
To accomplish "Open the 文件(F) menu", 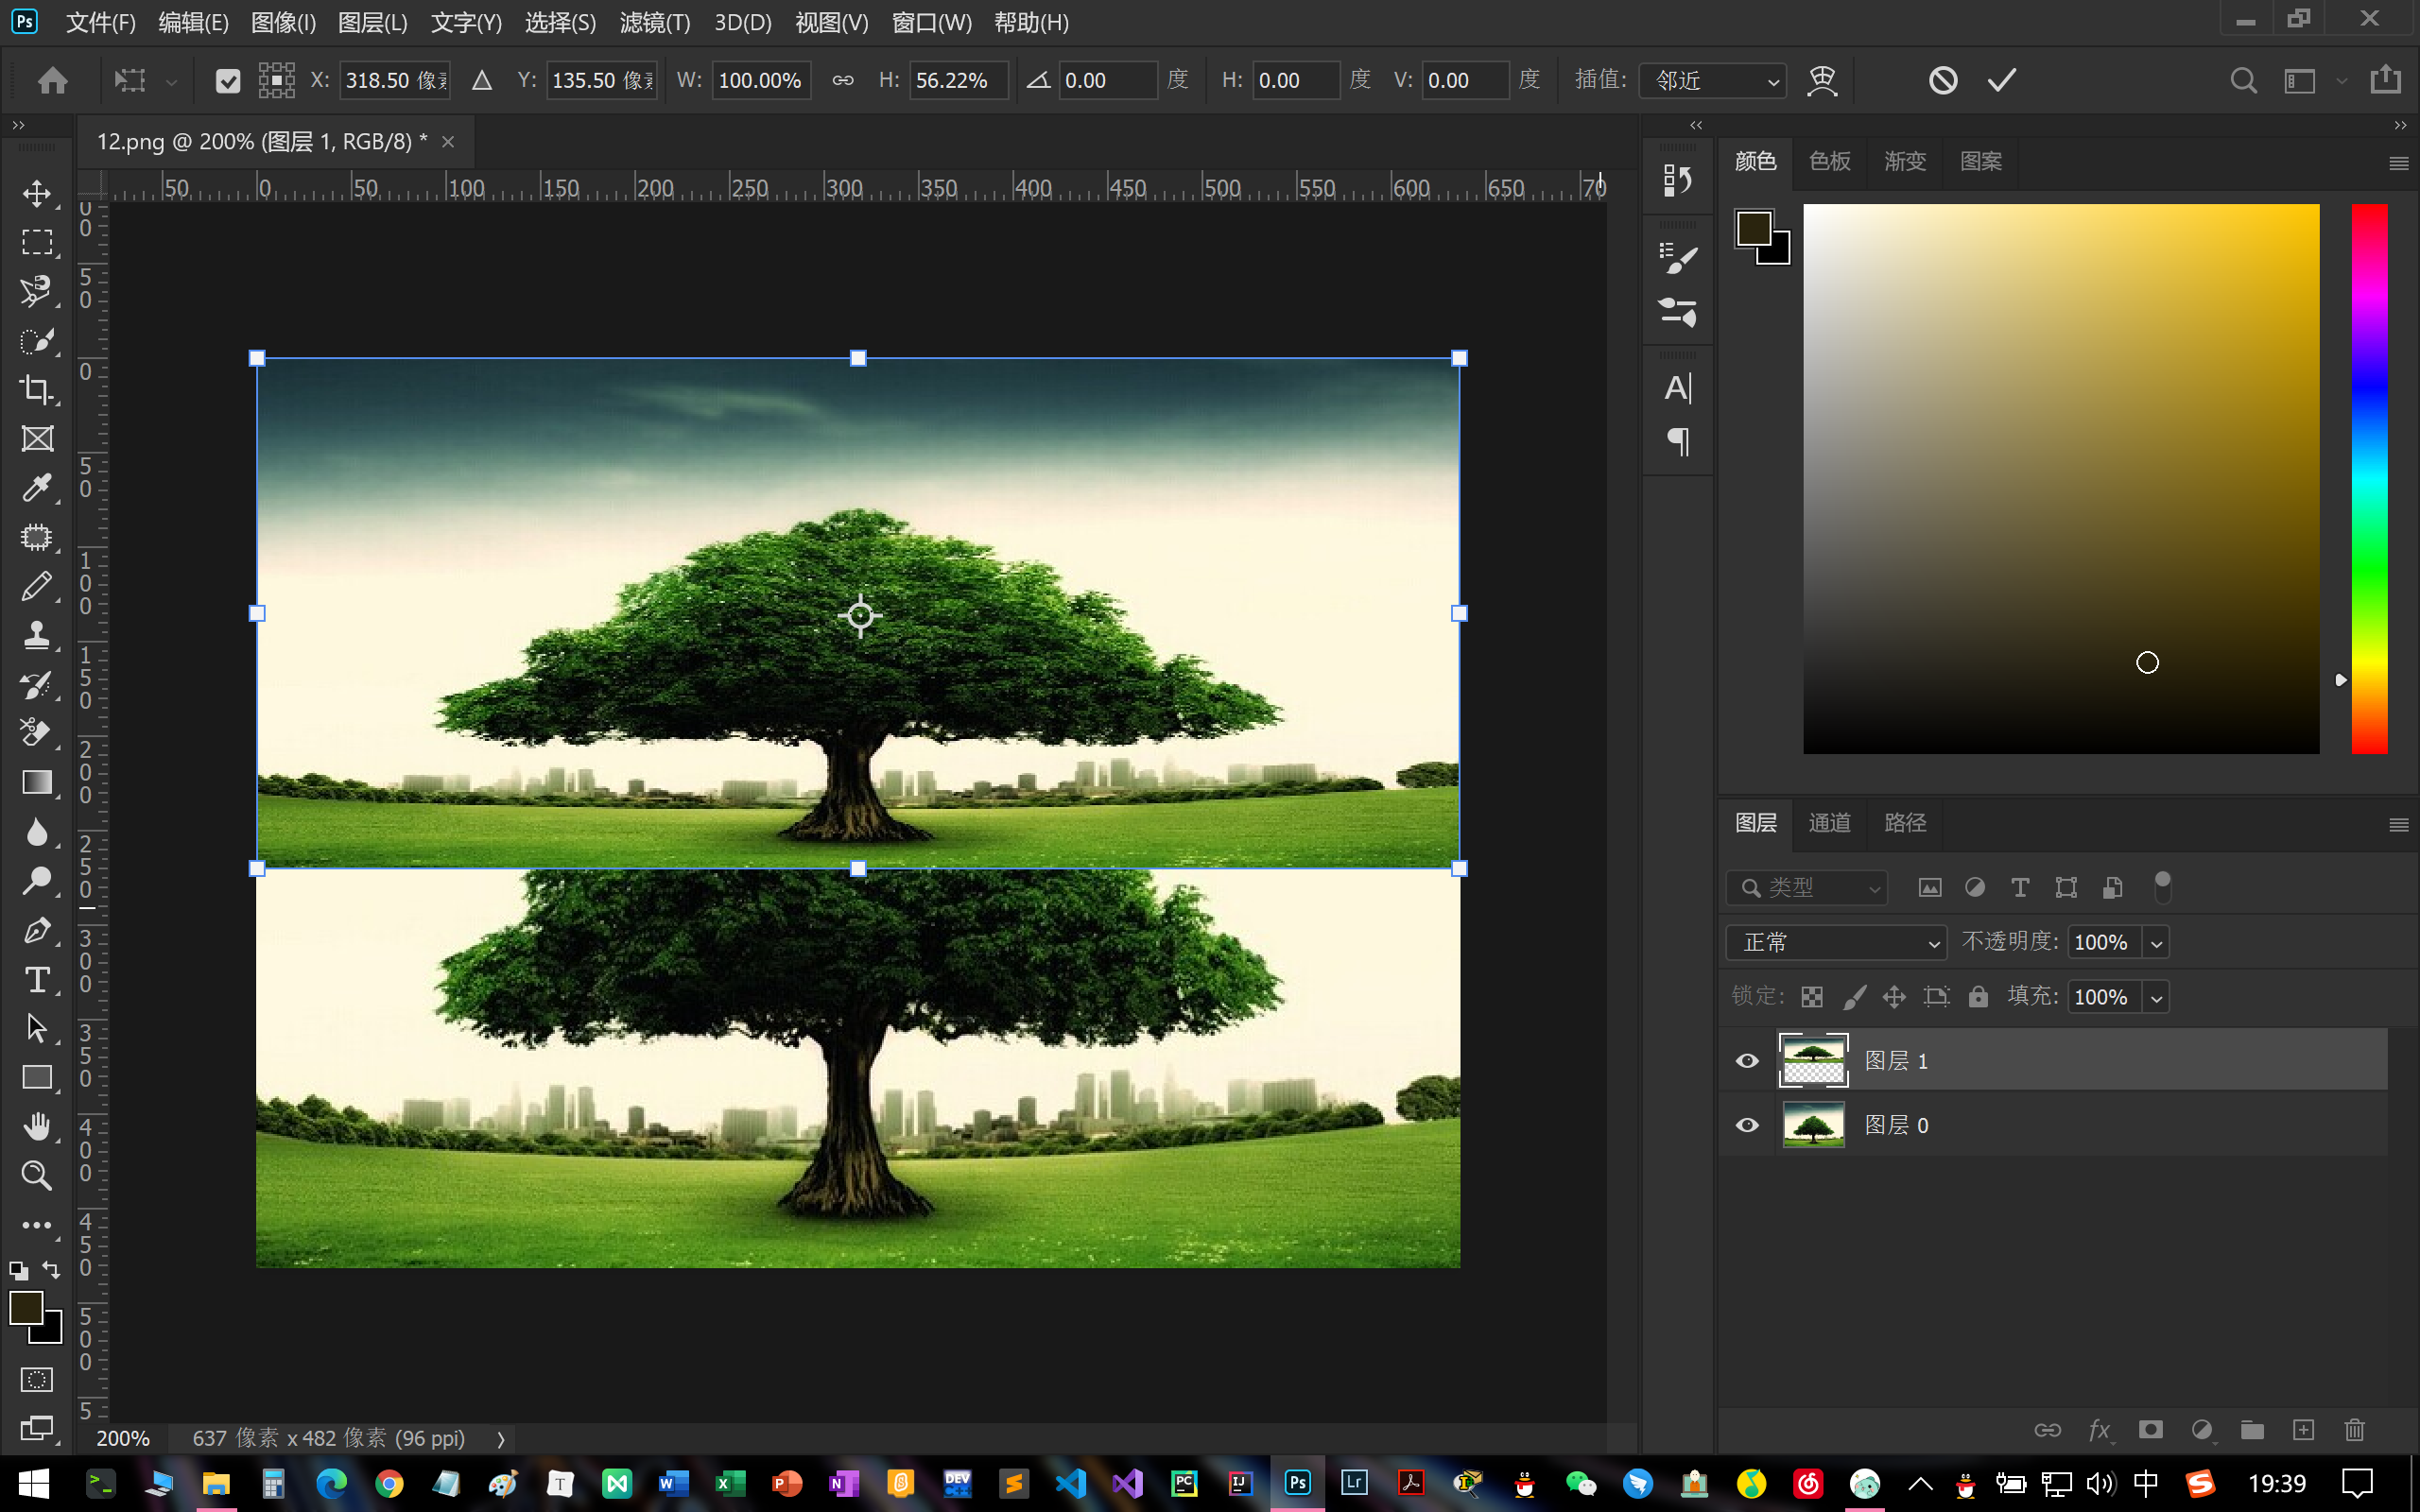I will pos(100,22).
